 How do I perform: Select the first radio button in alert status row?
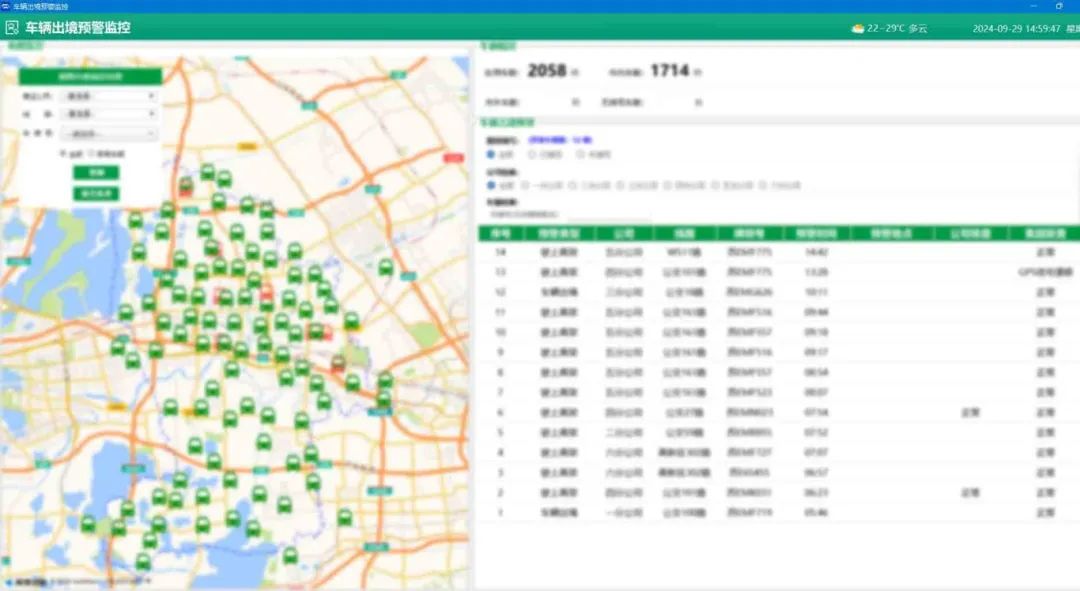coord(491,155)
